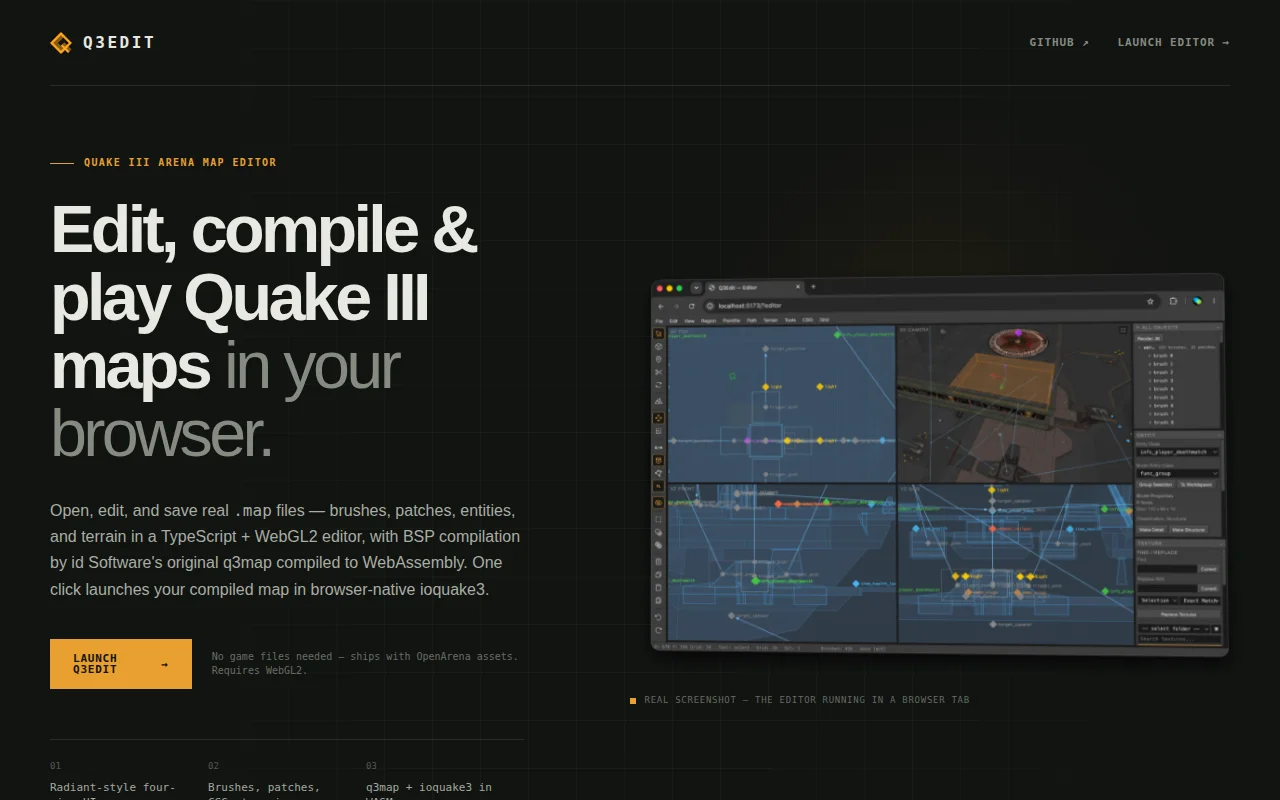Click the 'Edit, compile &' headline text

point(263,229)
